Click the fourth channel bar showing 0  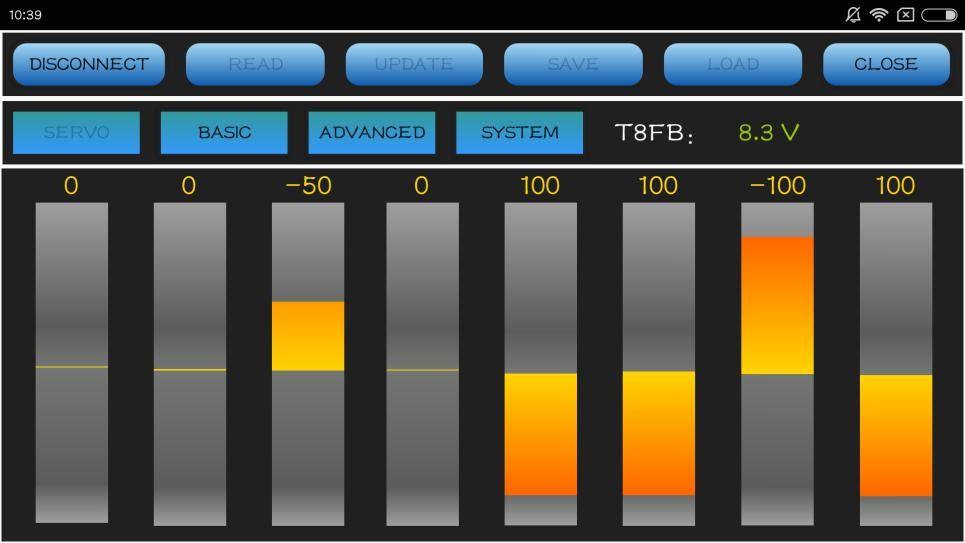tap(422, 363)
